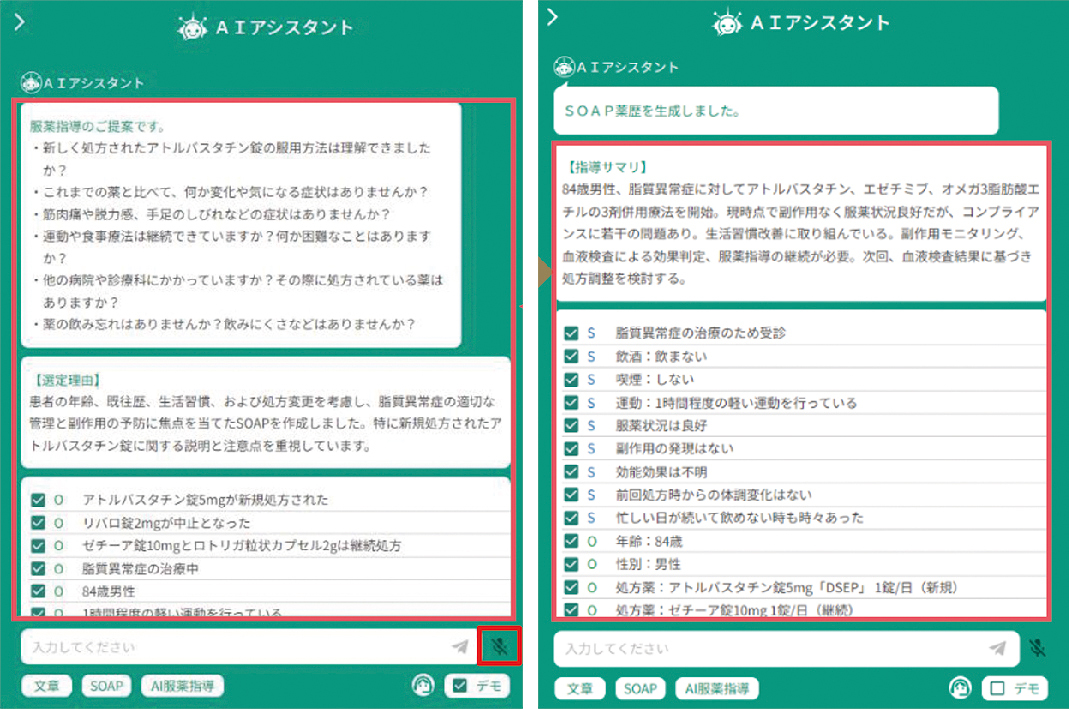Select the 文章 button in left panel
This screenshot has width=1069, height=709.
coord(47,686)
